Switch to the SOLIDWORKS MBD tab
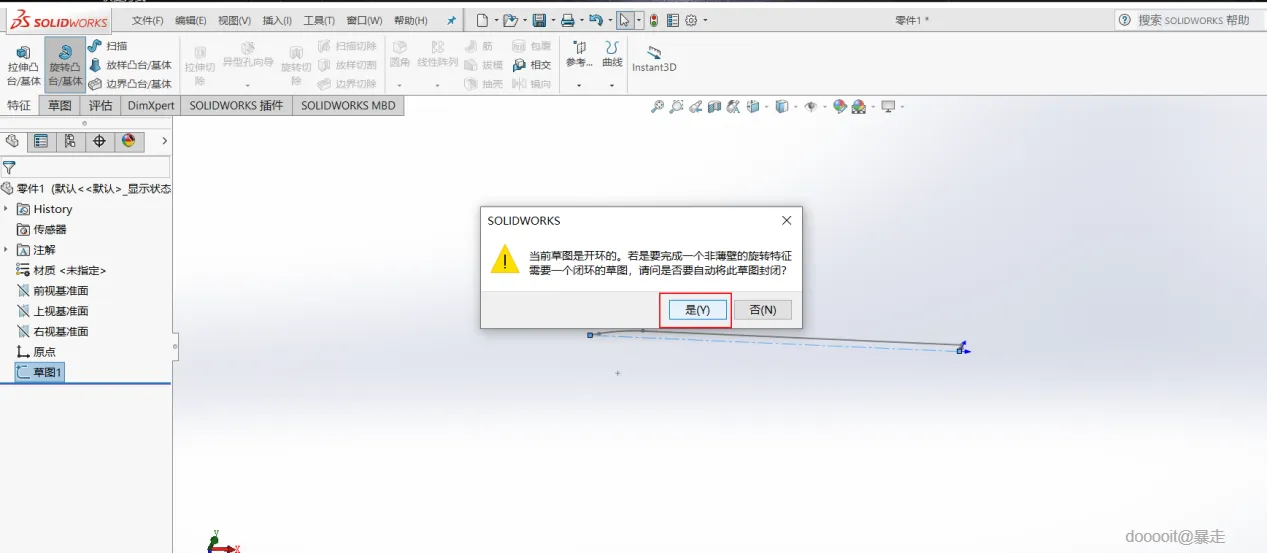 pyautogui.click(x=348, y=105)
